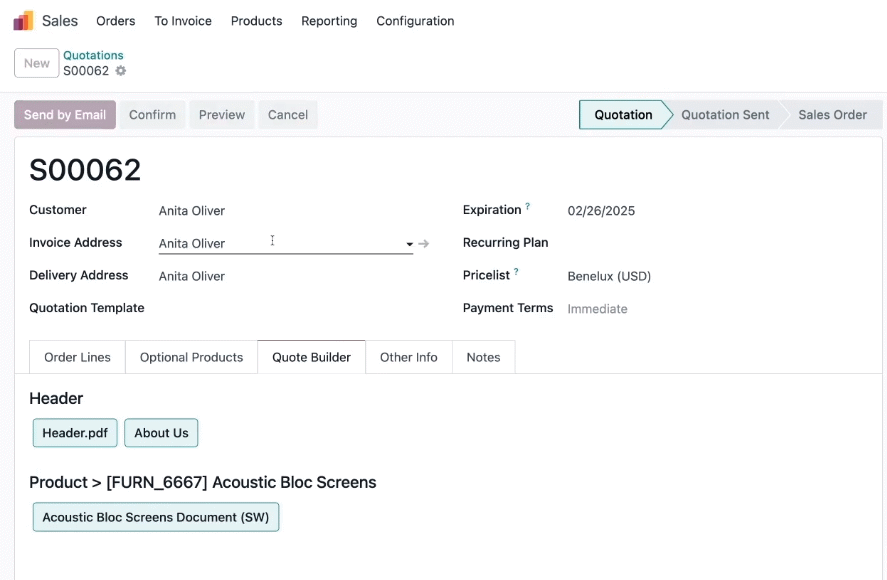Viewport: 887px width, 580px height.
Task: Open the Reporting menu
Action: (329, 21)
